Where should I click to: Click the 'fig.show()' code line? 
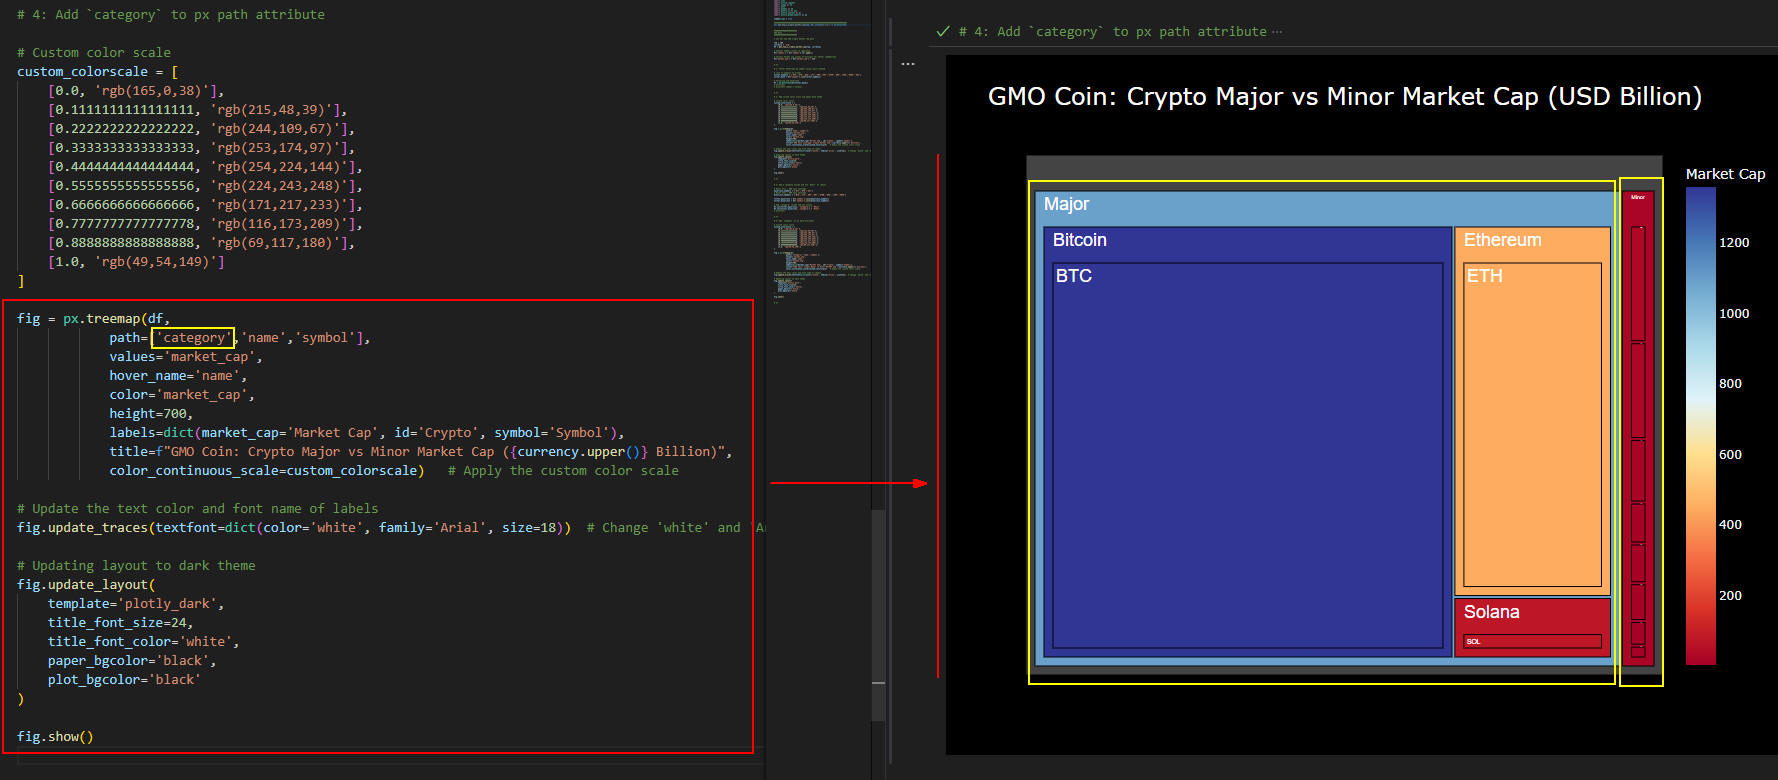55,737
